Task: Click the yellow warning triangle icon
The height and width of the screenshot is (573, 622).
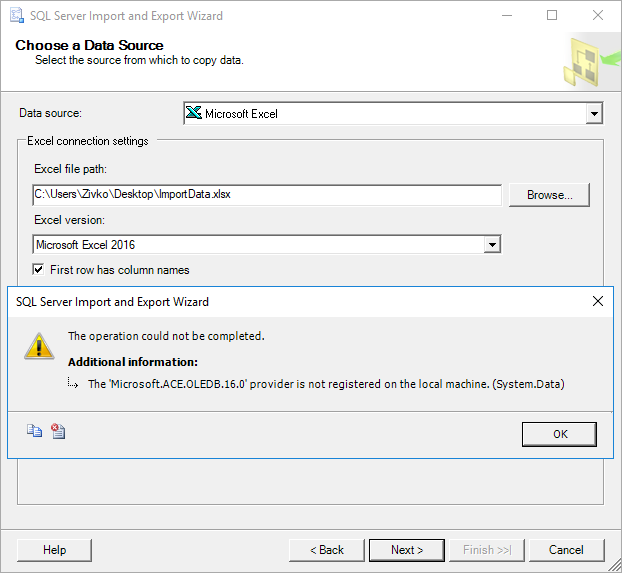Action: 40,346
